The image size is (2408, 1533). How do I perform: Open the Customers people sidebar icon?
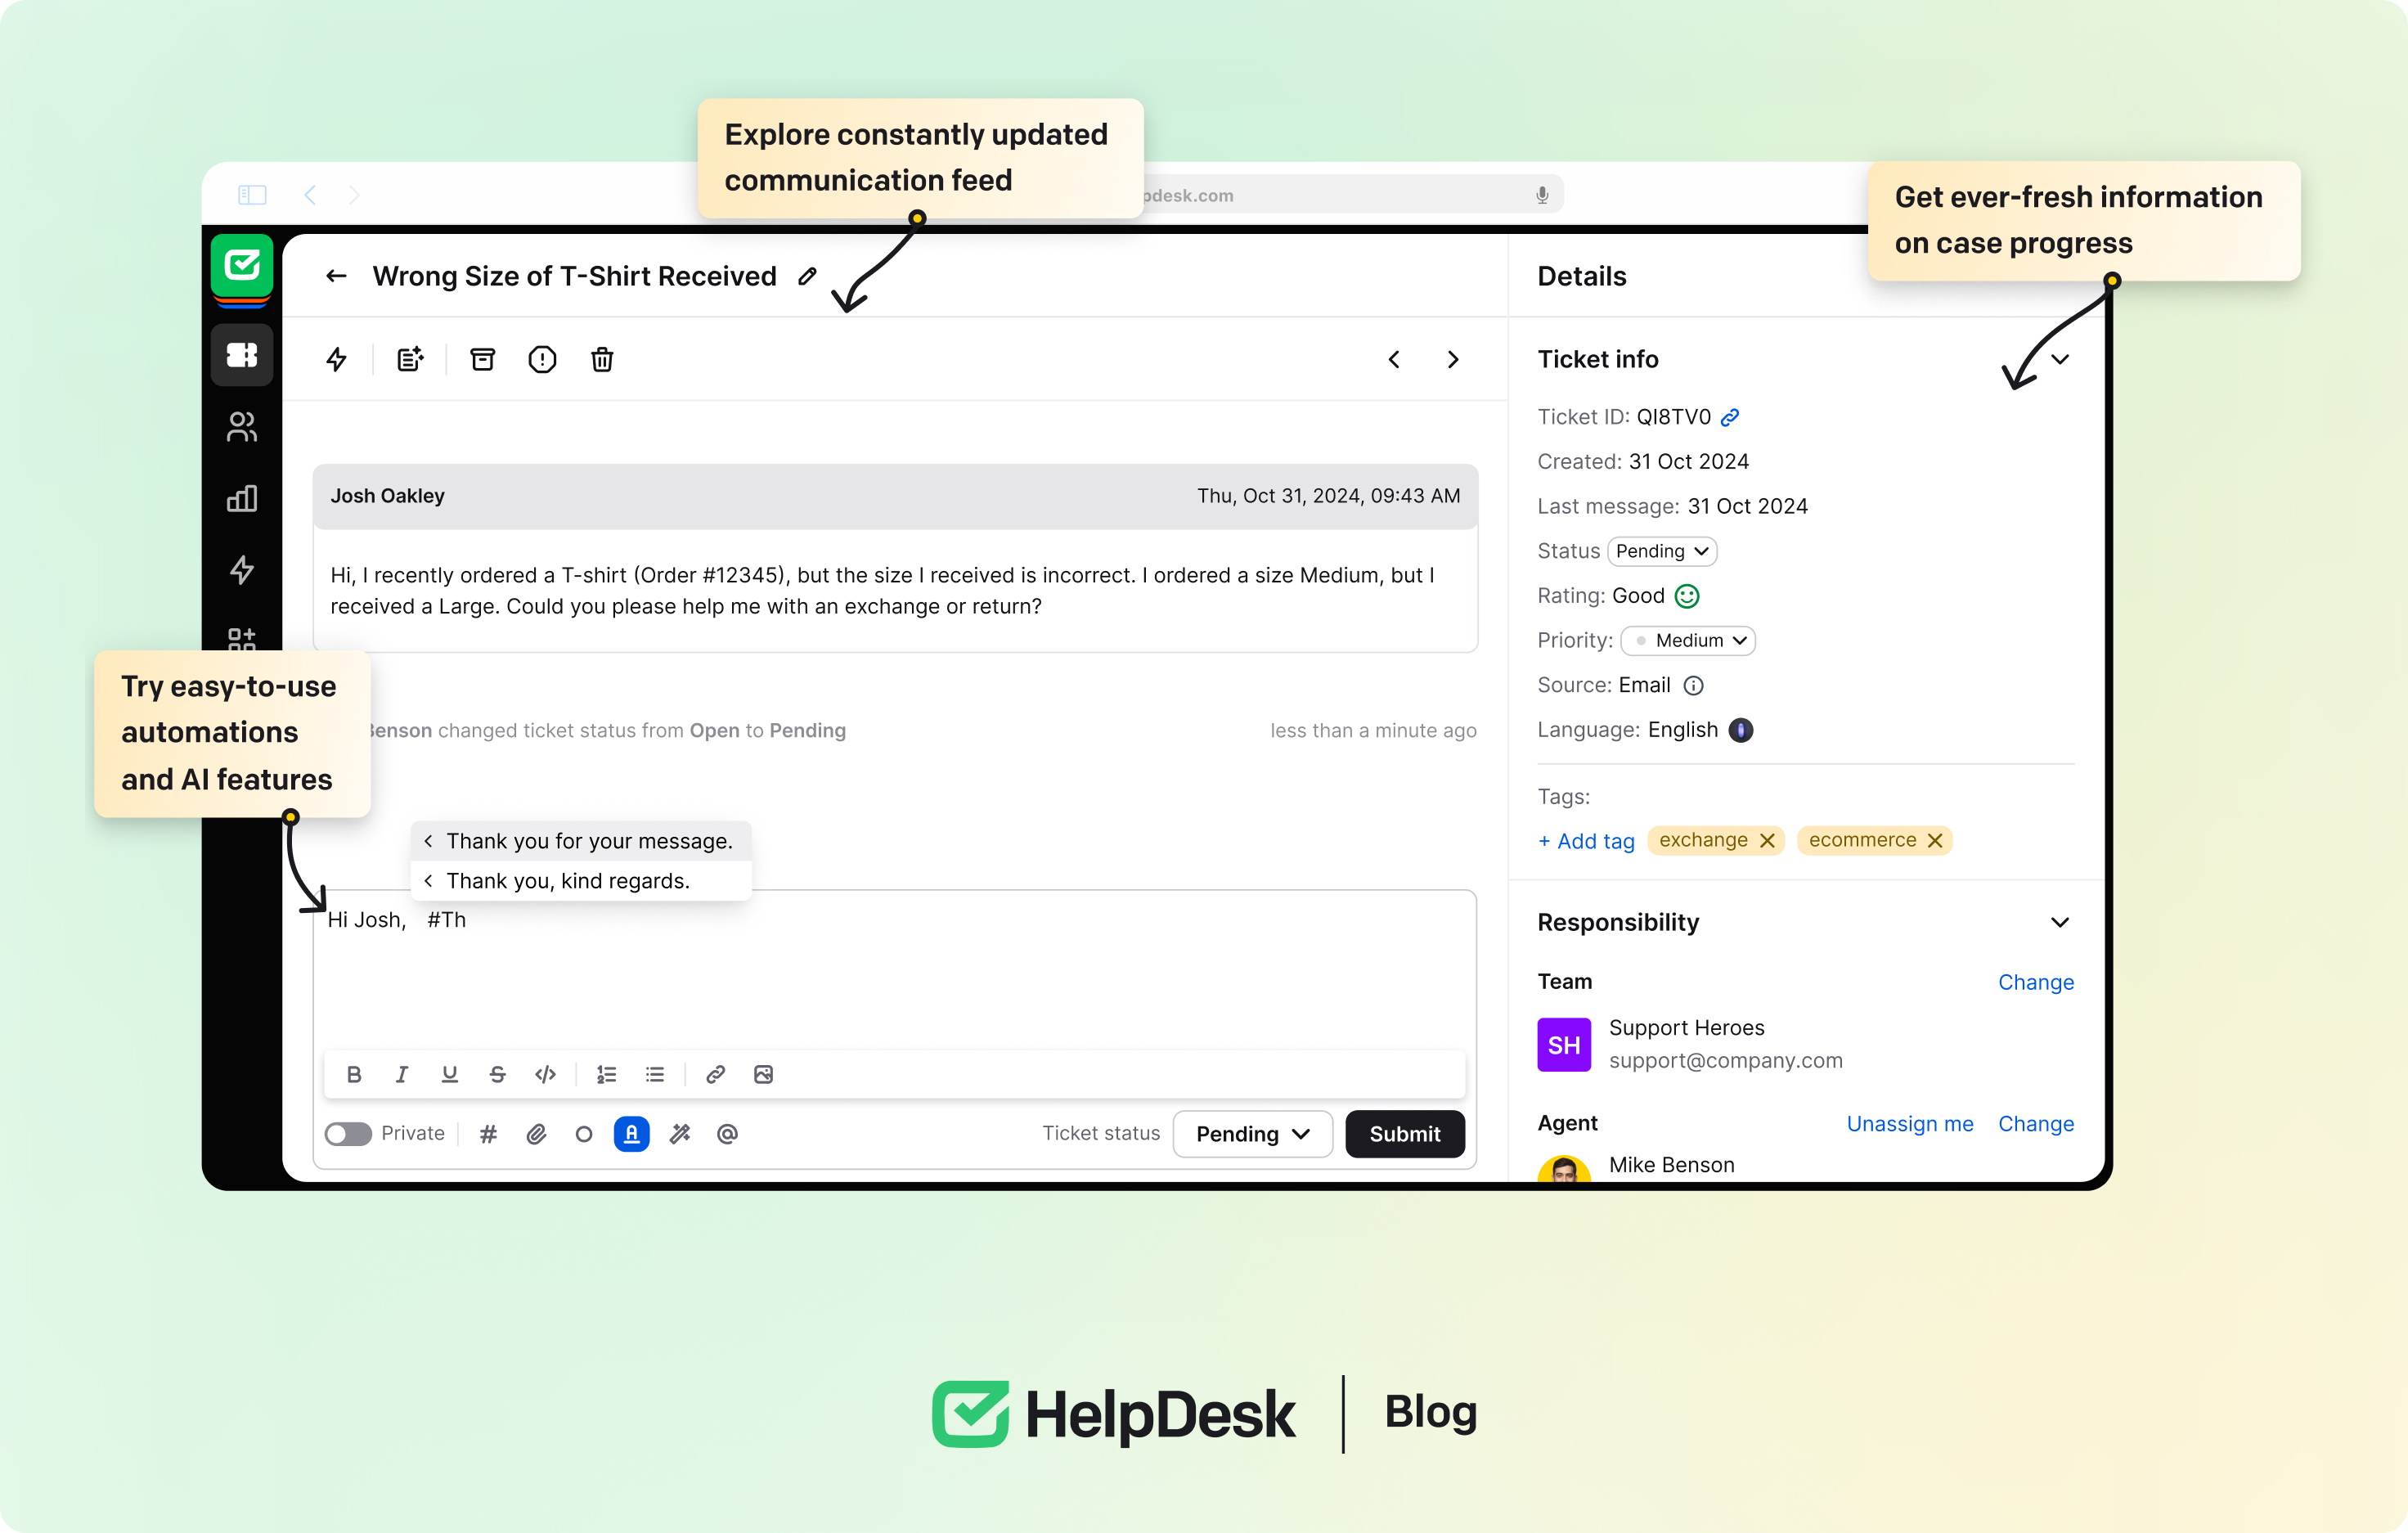click(241, 427)
